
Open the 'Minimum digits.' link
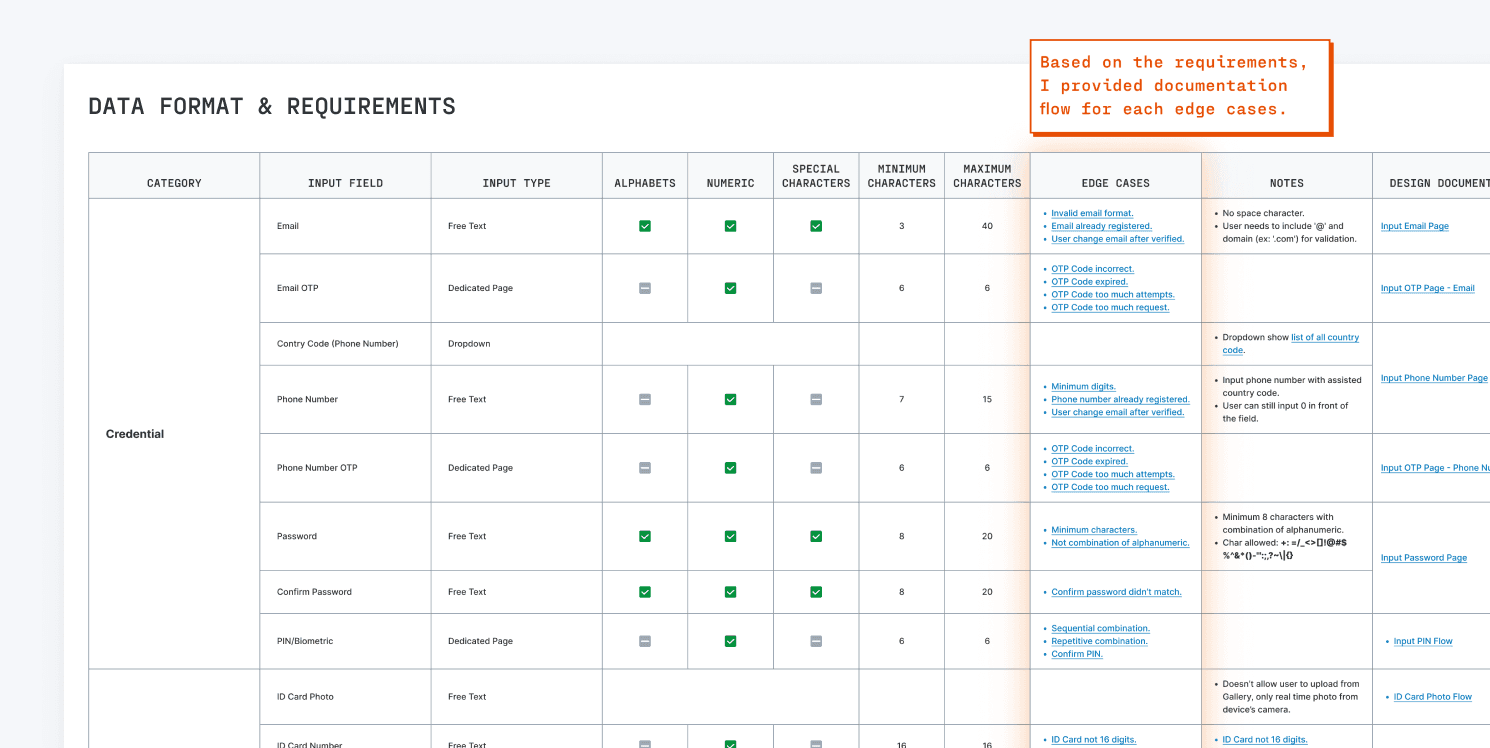1083,387
